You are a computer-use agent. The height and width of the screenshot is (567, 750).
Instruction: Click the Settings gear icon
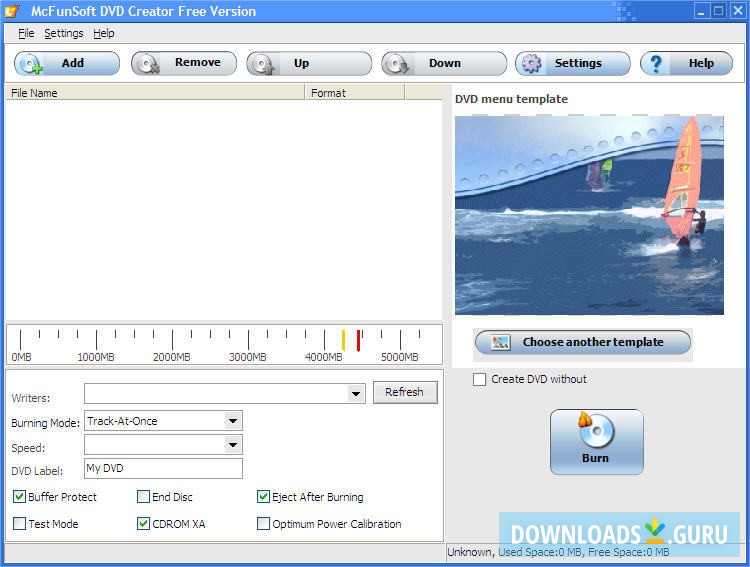coord(531,64)
